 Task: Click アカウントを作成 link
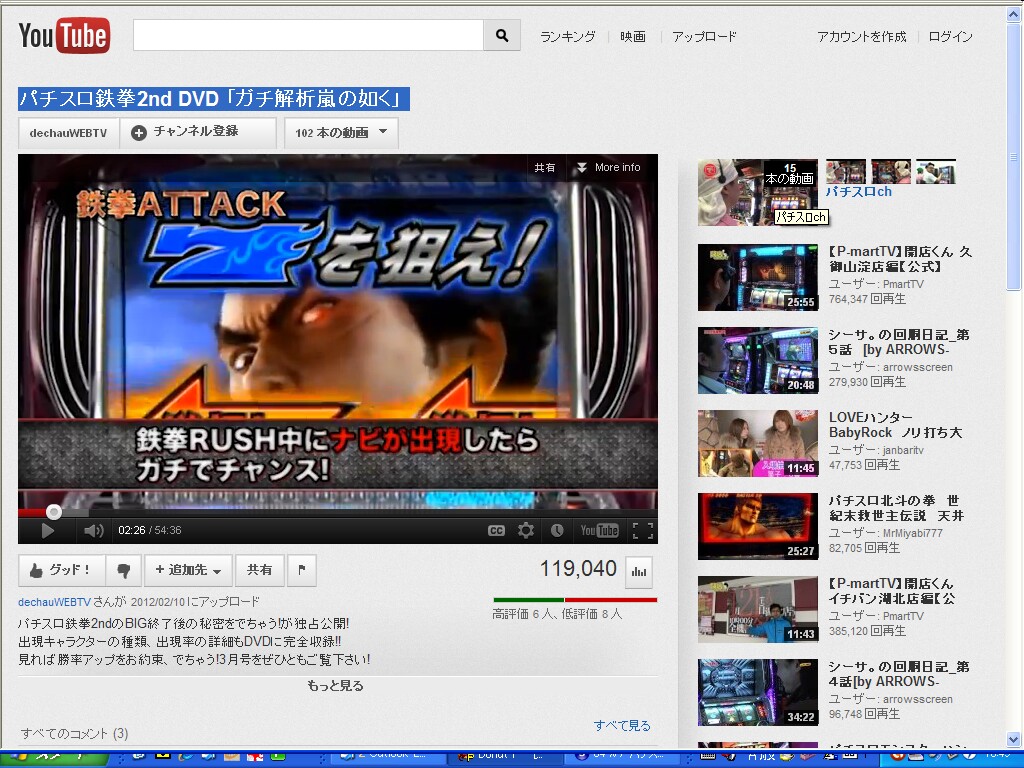[x=861, y=37]
